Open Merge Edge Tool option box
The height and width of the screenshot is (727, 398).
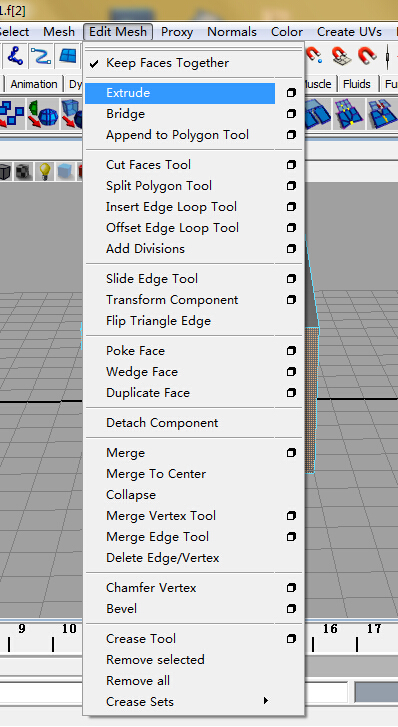pyautogui.click(x=291, y=536)
